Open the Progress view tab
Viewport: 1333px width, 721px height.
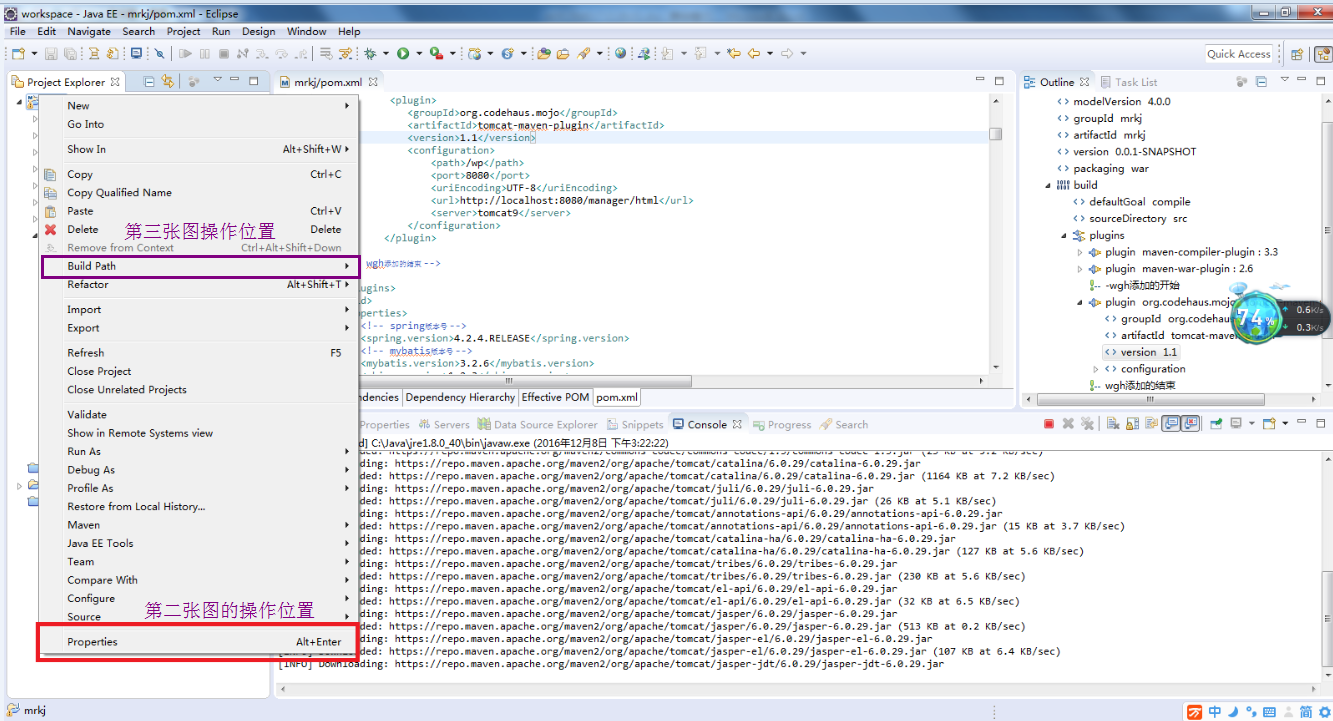[782, 424]
